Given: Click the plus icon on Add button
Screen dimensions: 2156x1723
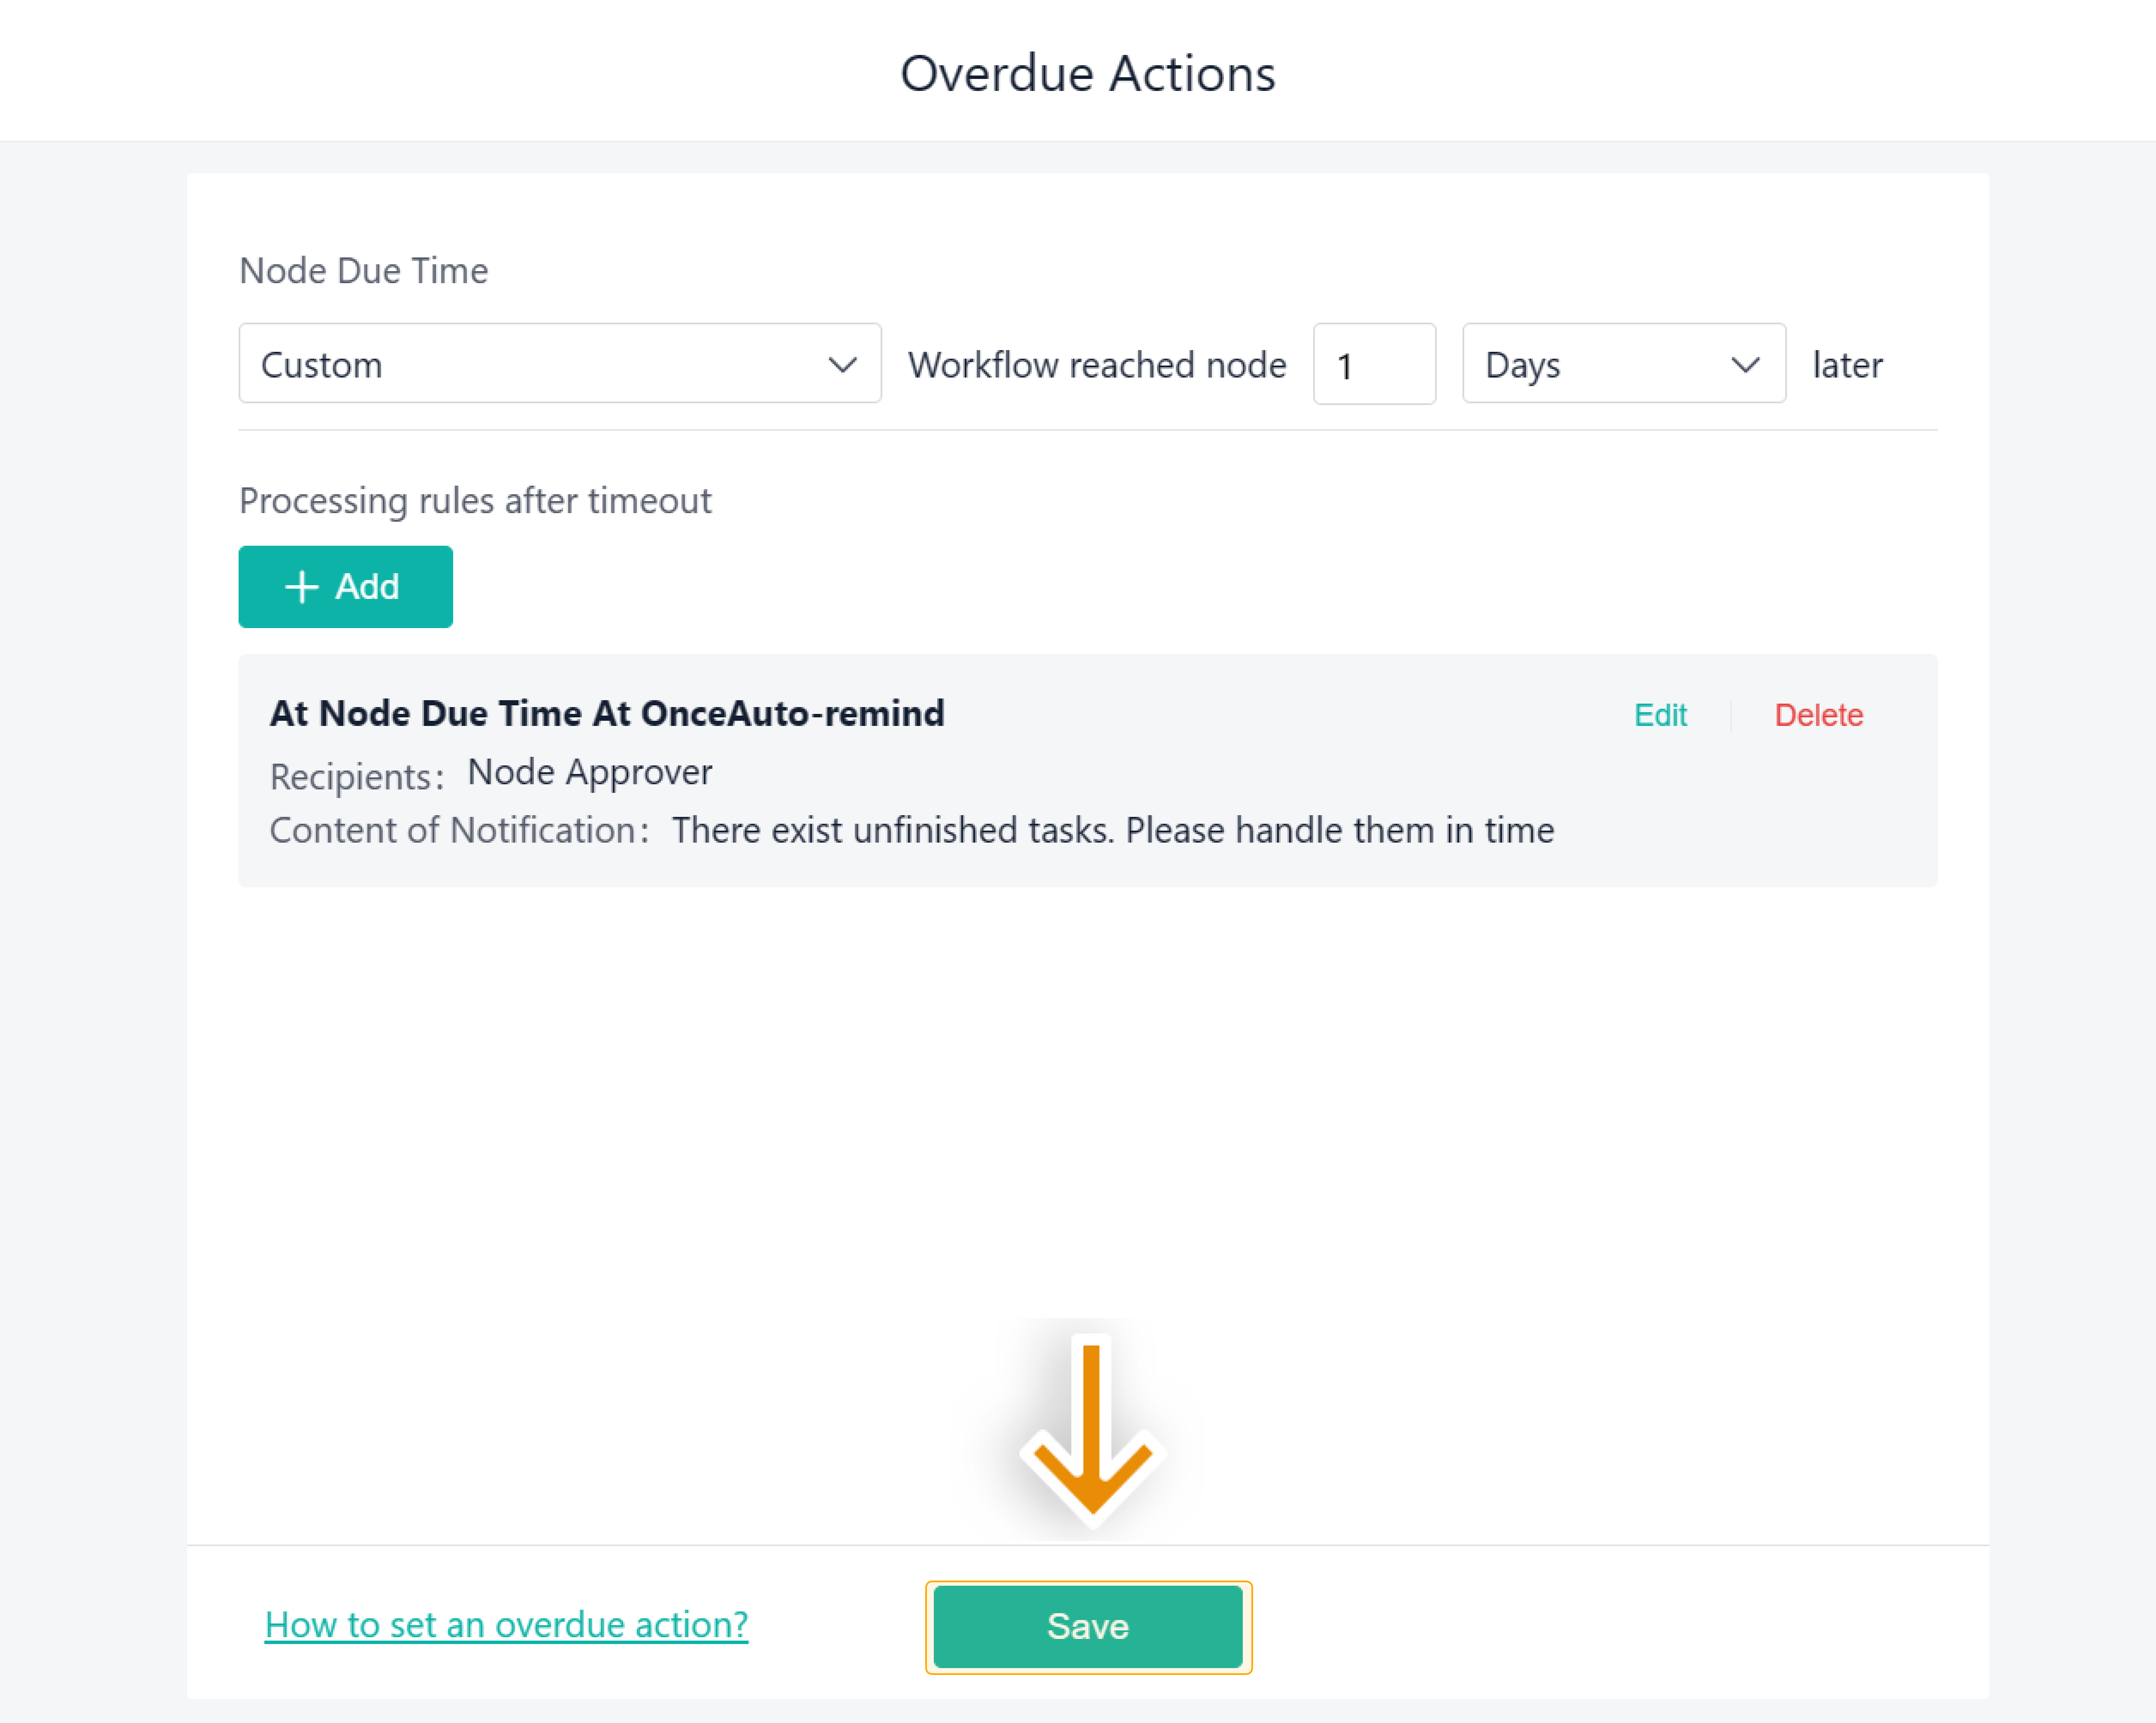Looking at the screenshot, I should (302, 587).
